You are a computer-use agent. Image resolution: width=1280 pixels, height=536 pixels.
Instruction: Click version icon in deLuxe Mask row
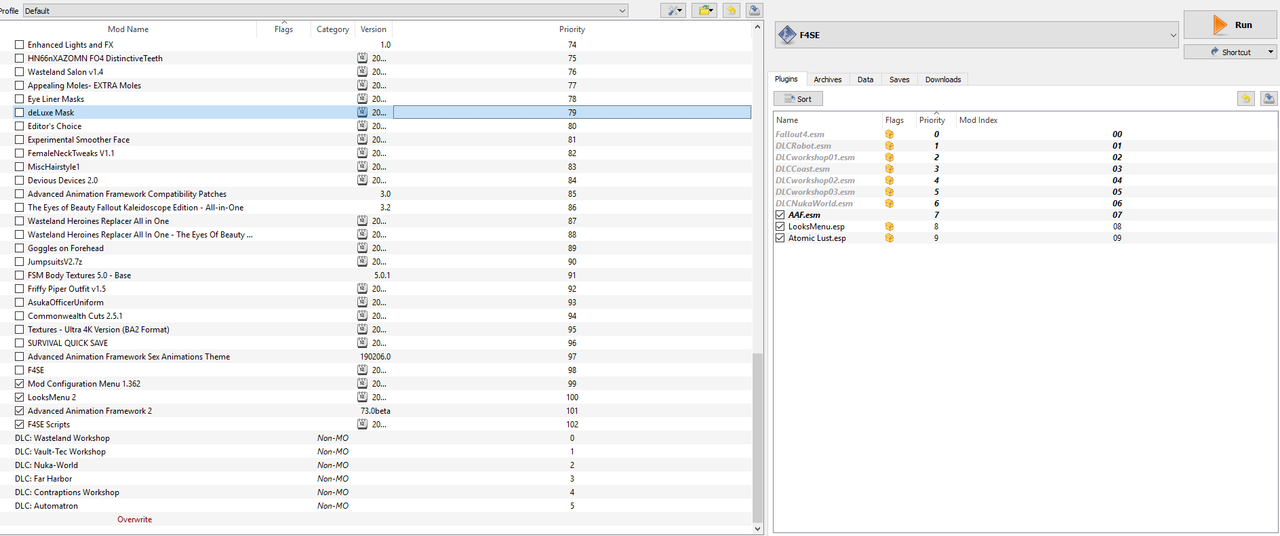point(363,113)
